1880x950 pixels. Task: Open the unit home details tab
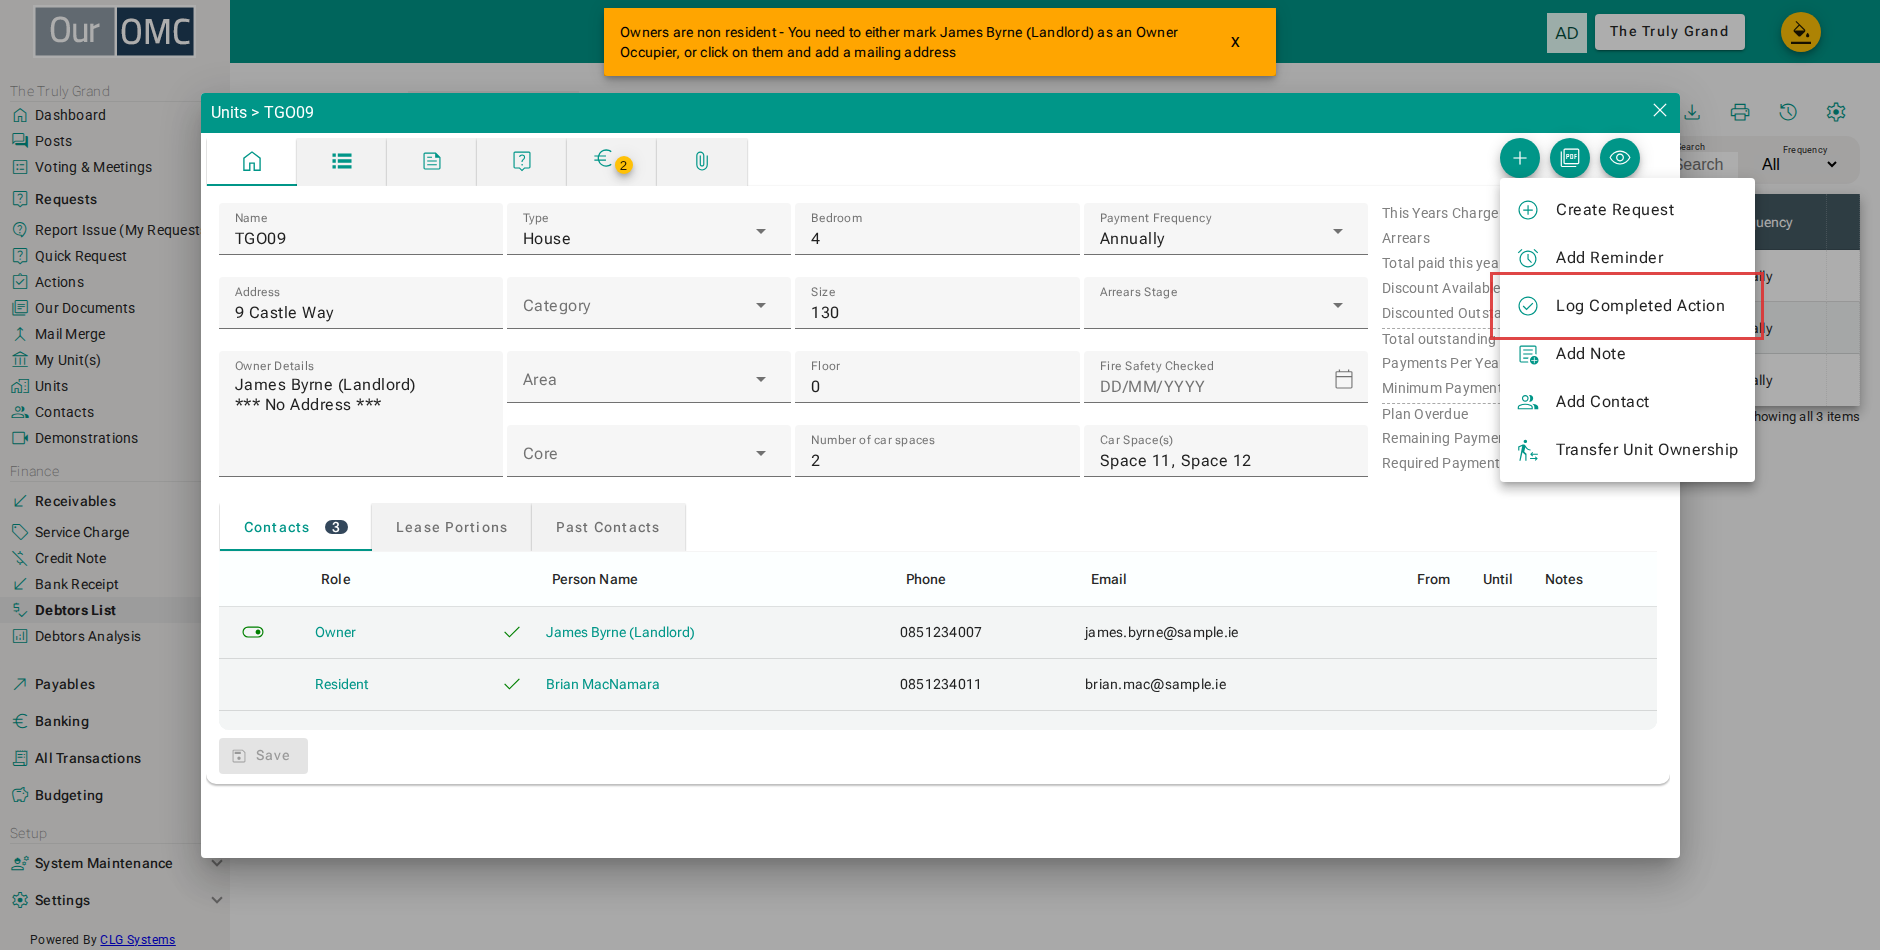point(252,161)
